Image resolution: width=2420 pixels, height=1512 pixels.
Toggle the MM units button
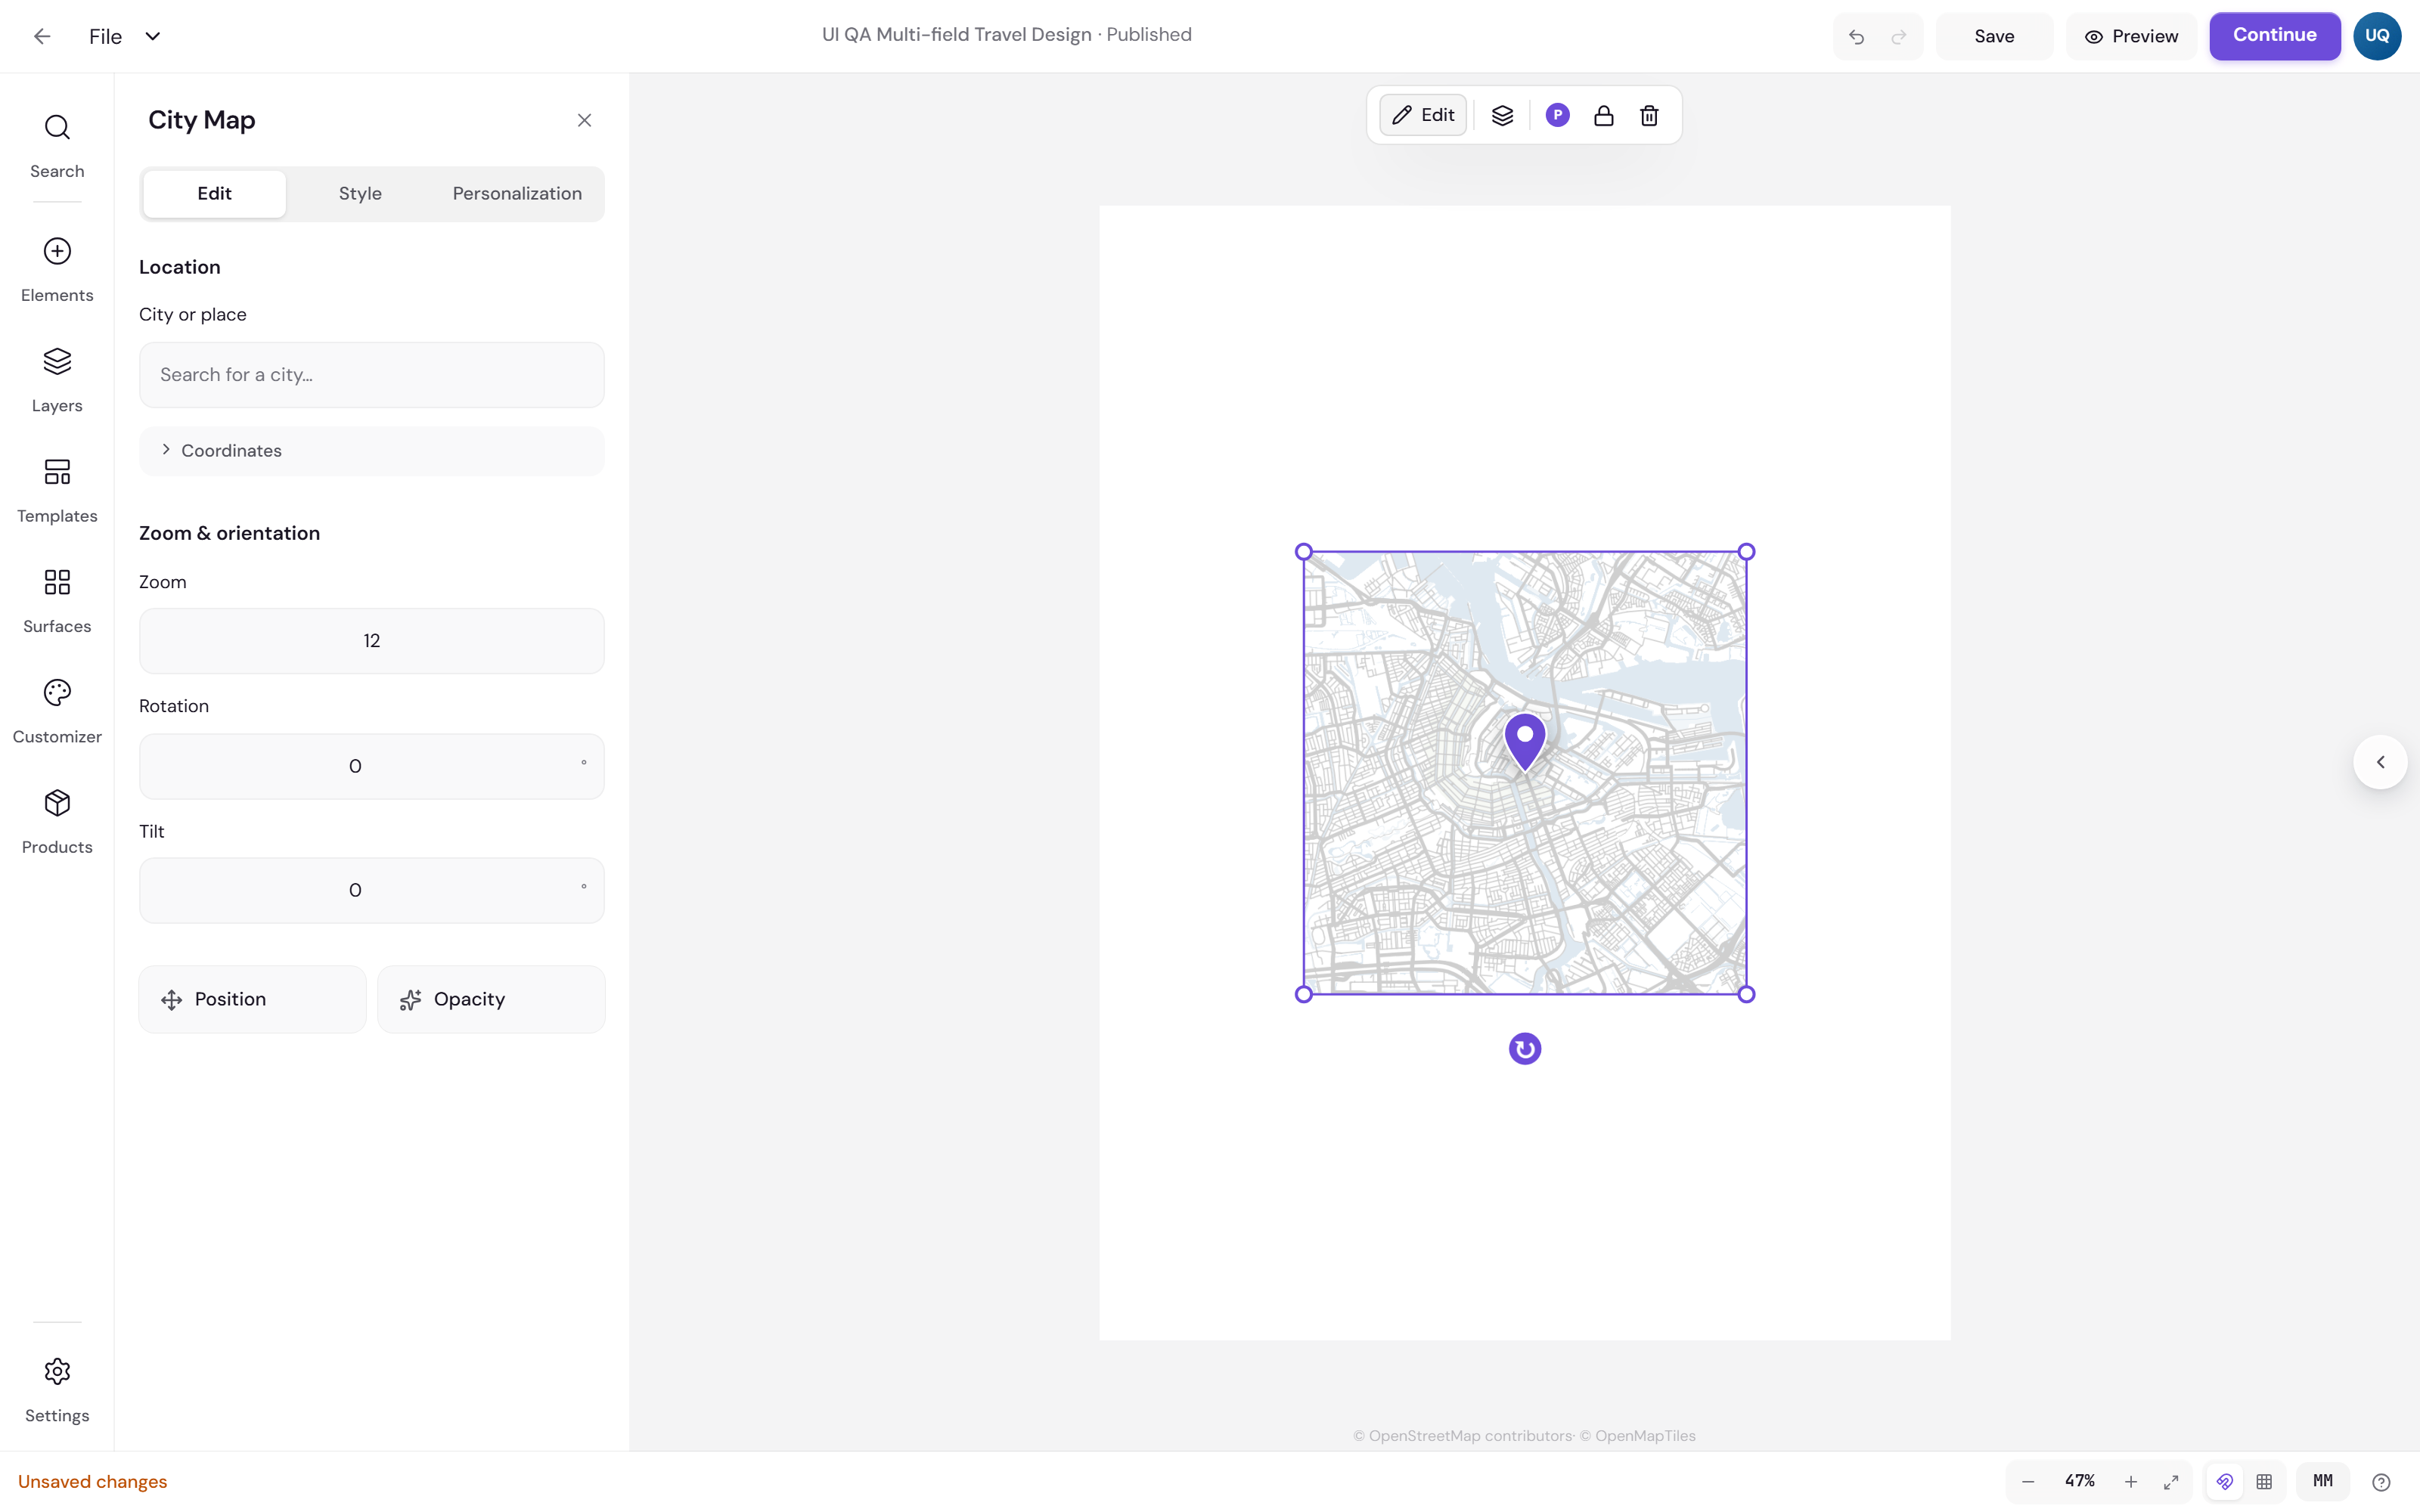click(2322, 1481)
